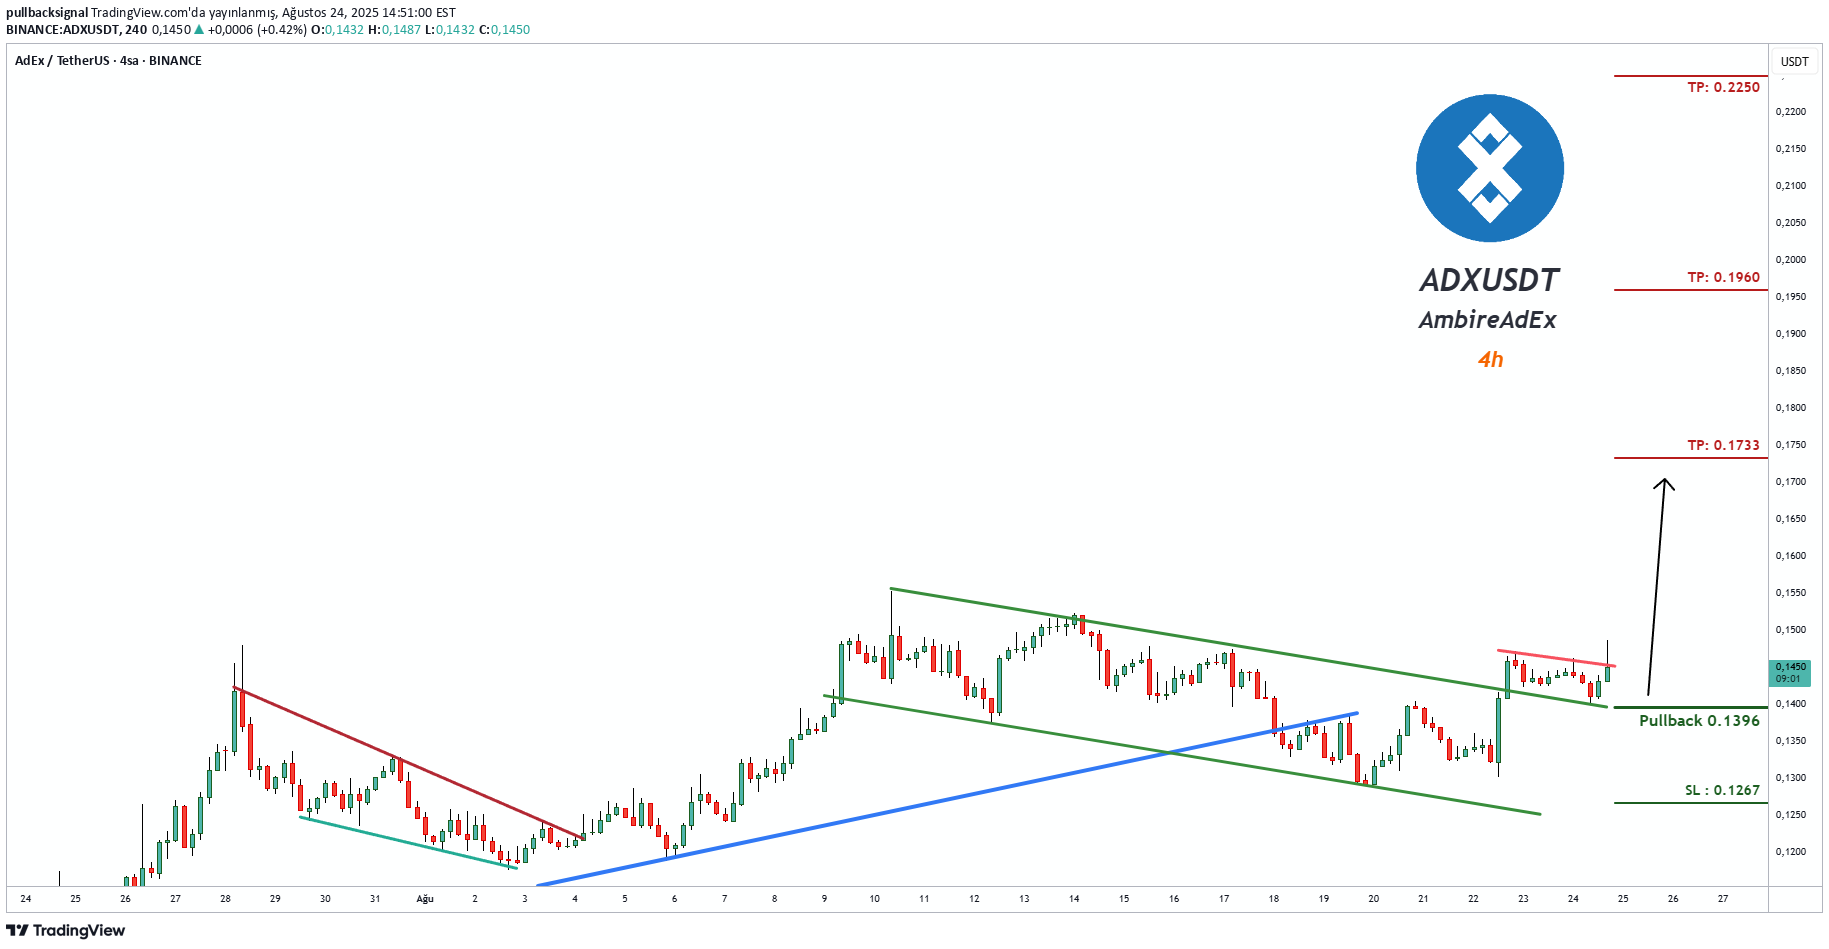This screenshot has width=1829, height=949.
Task: Click the +0,0006 (+0.42%) change value
Action: (x=257, y=30)
